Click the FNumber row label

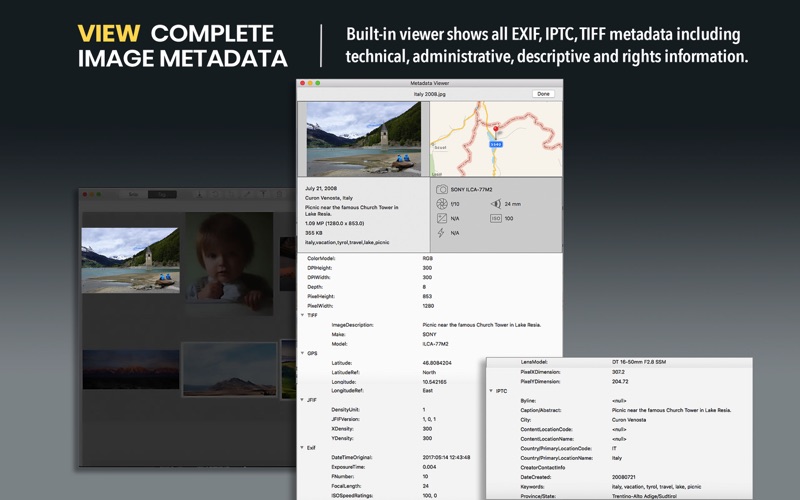(x=343, y=477)
